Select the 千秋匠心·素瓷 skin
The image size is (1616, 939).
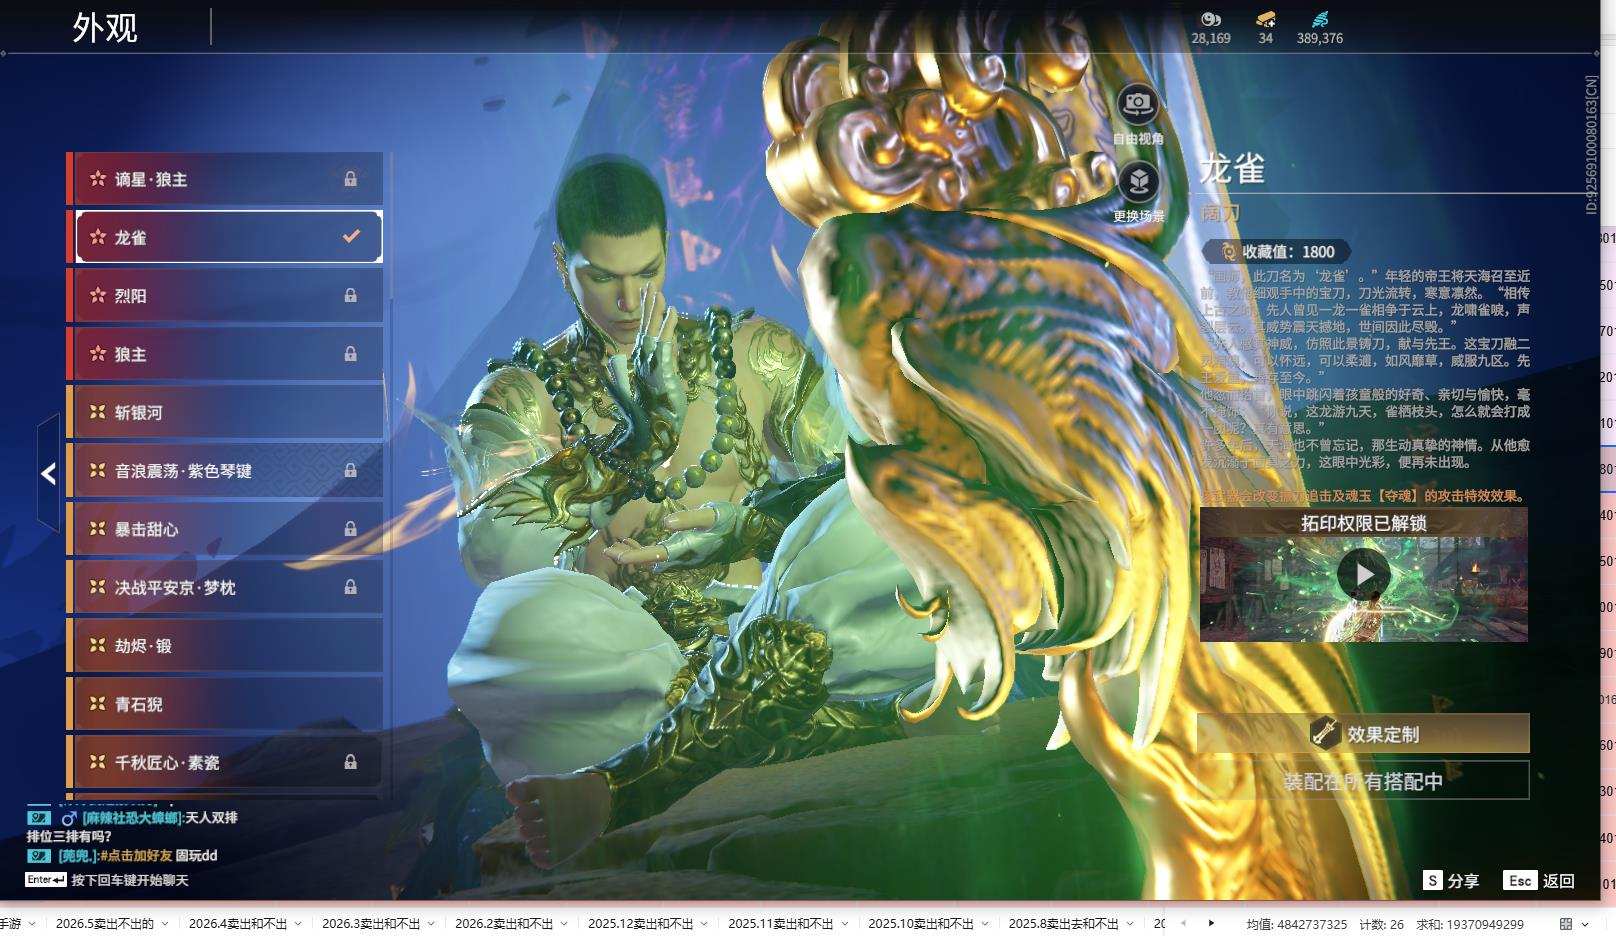[226, 762]
